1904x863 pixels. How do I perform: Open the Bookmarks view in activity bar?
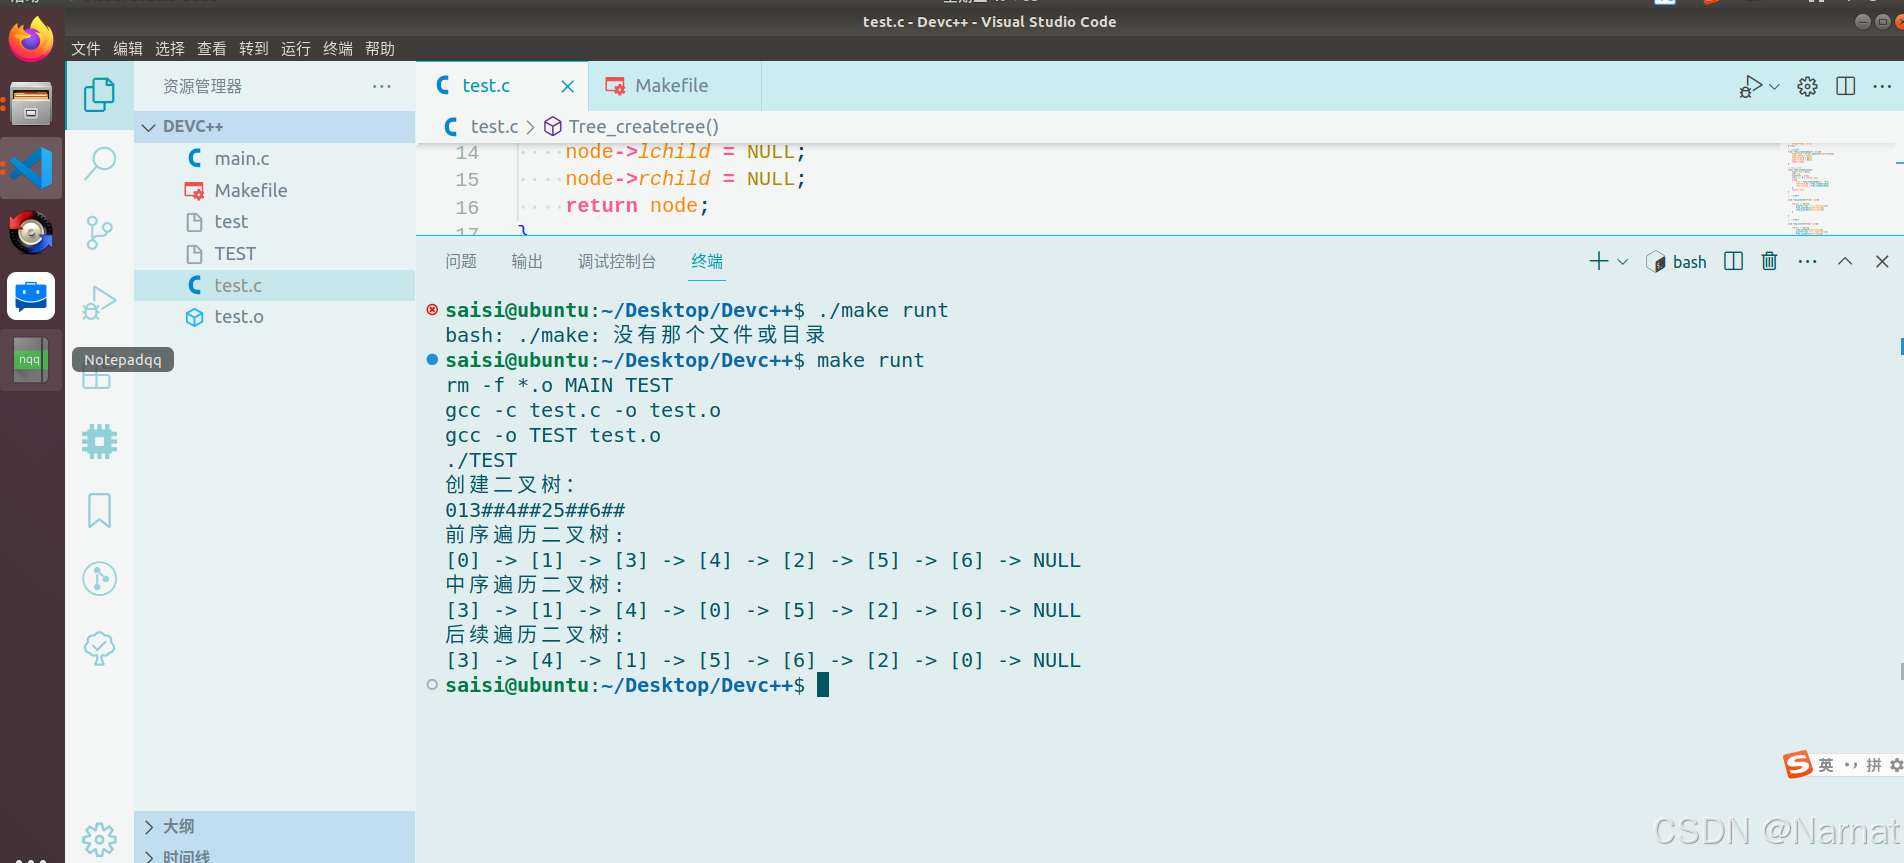click(x=99, y=510)
